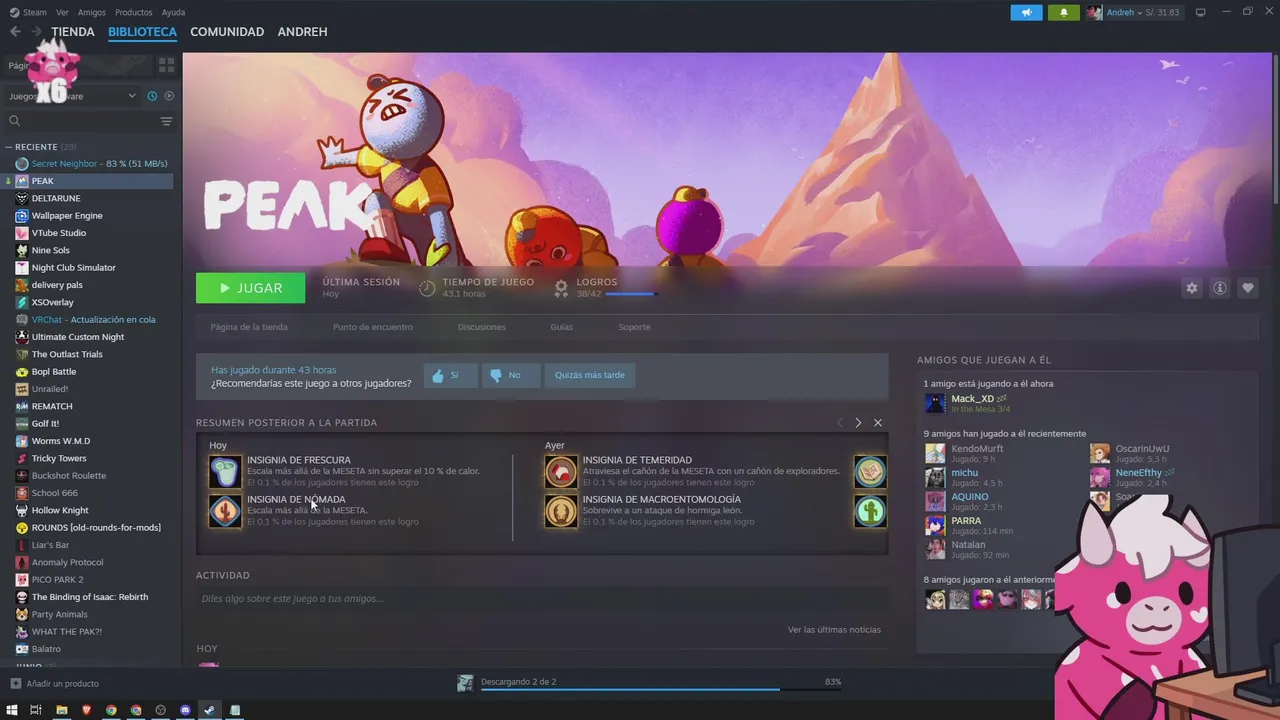Choose No thumbs down recommendation
Screen dimensions: 1280x720
[x=510, y=376]
